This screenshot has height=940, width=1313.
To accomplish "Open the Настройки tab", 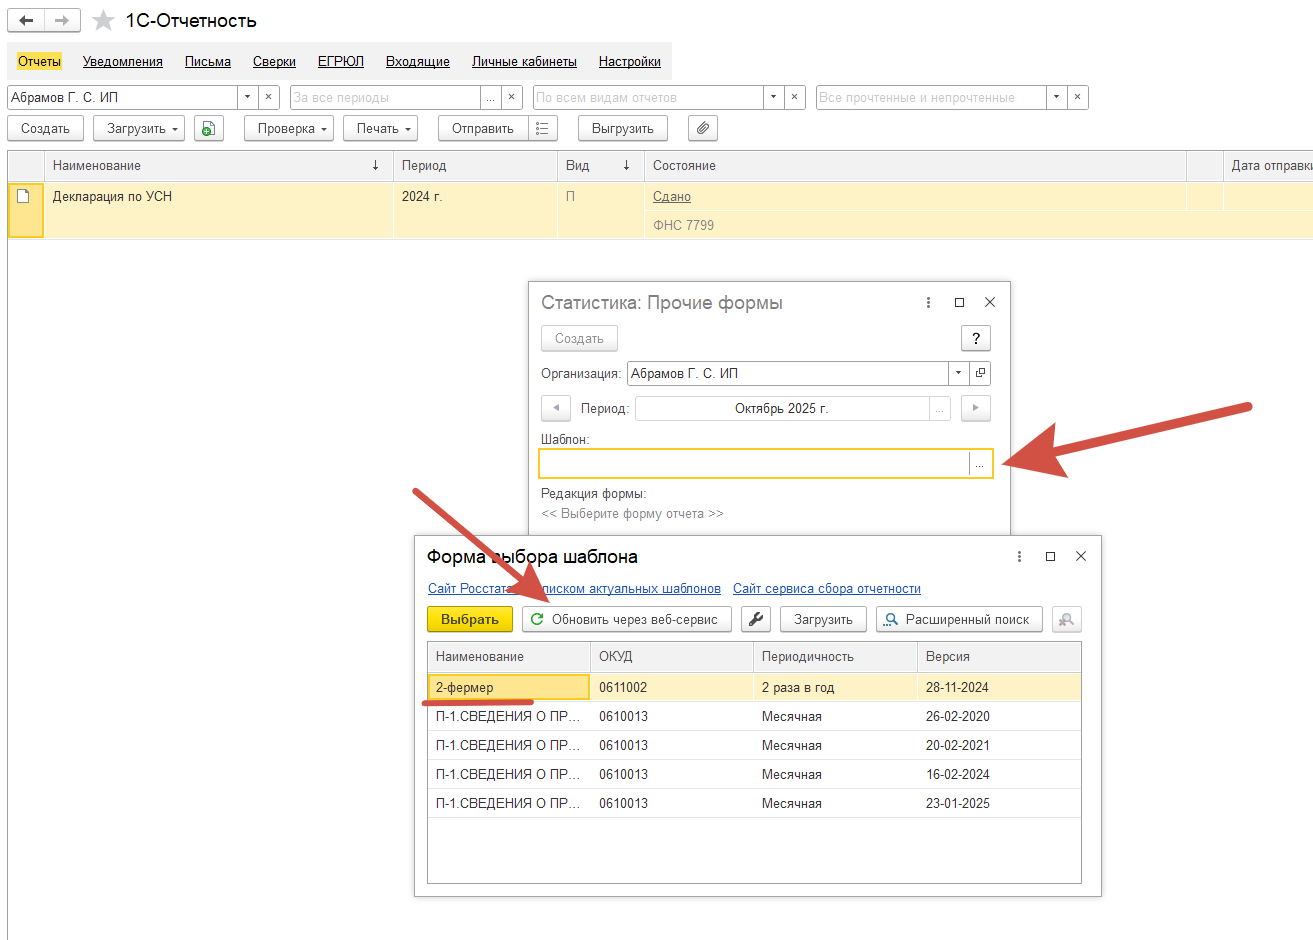I will tap(629, 61).
